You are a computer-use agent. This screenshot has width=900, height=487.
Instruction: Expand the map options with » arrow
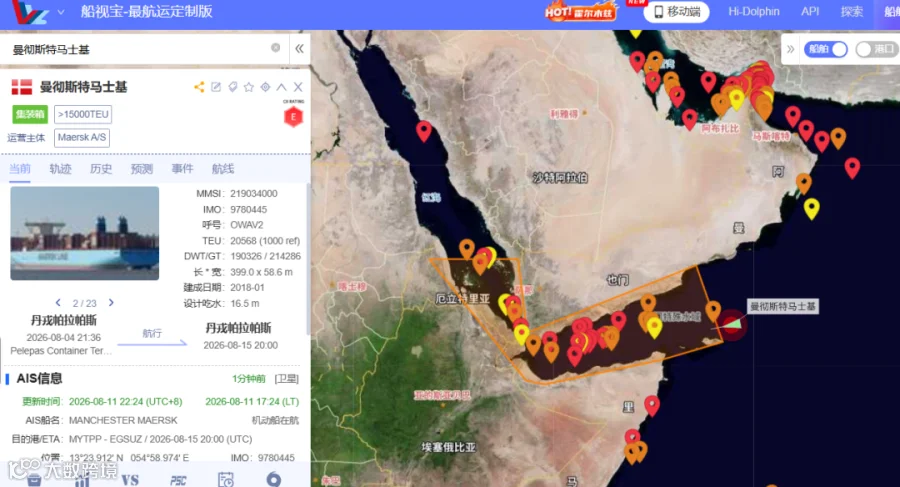(790, 49)
